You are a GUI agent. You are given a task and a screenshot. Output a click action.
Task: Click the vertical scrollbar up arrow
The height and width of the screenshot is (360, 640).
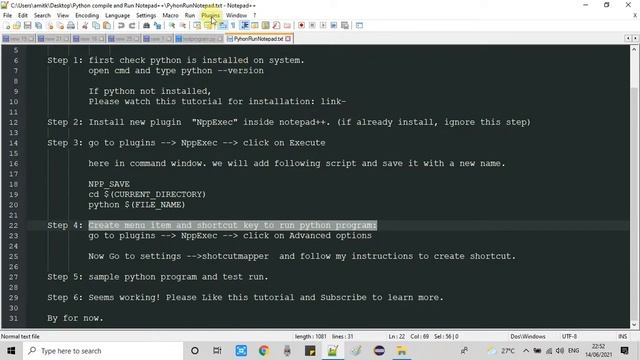634,49
